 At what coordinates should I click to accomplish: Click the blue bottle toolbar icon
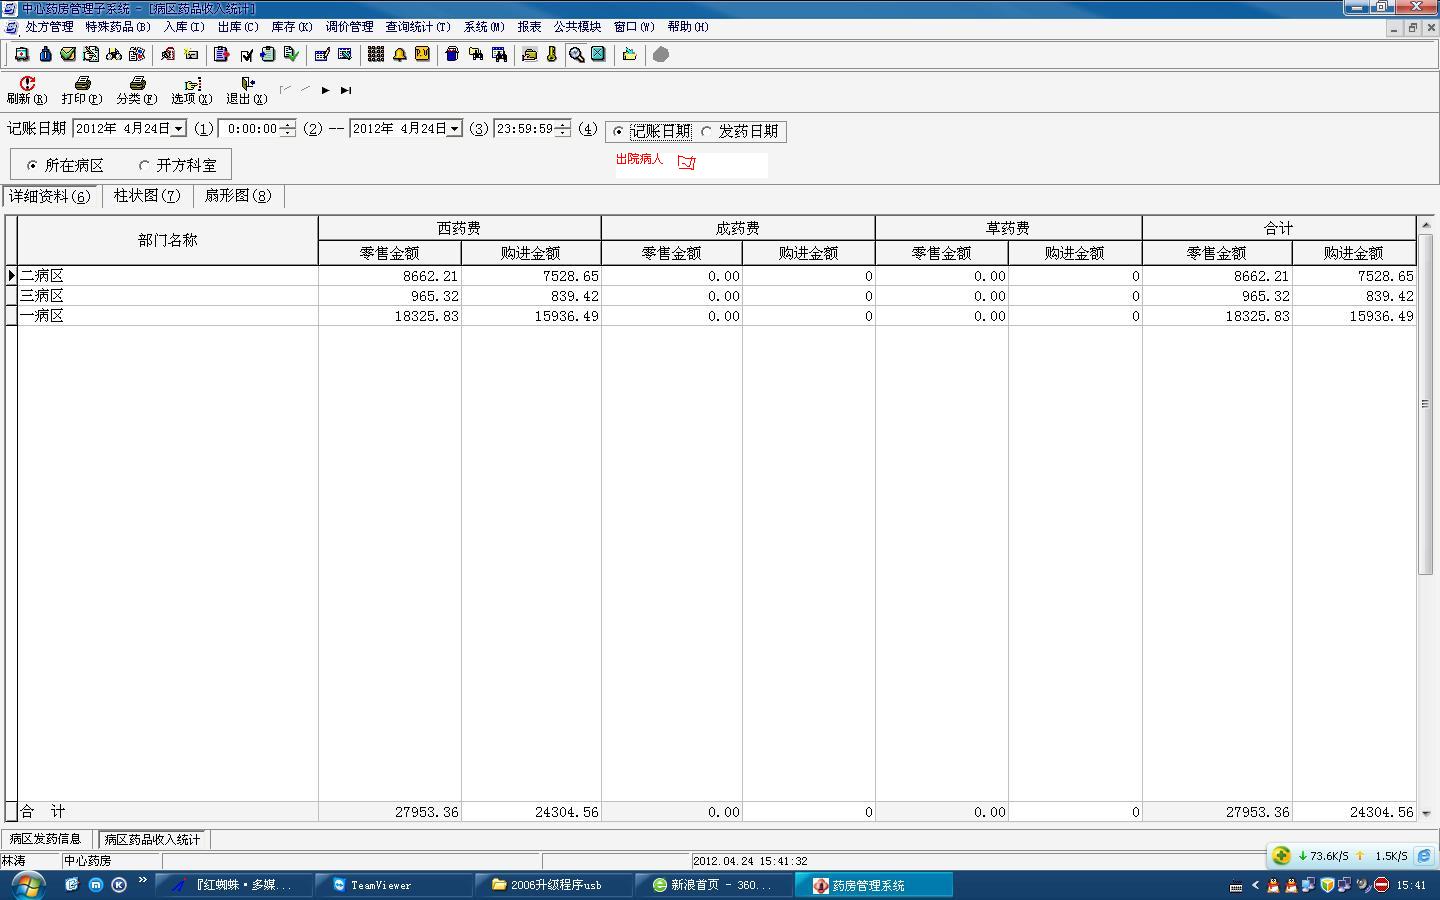coord(45,55)
